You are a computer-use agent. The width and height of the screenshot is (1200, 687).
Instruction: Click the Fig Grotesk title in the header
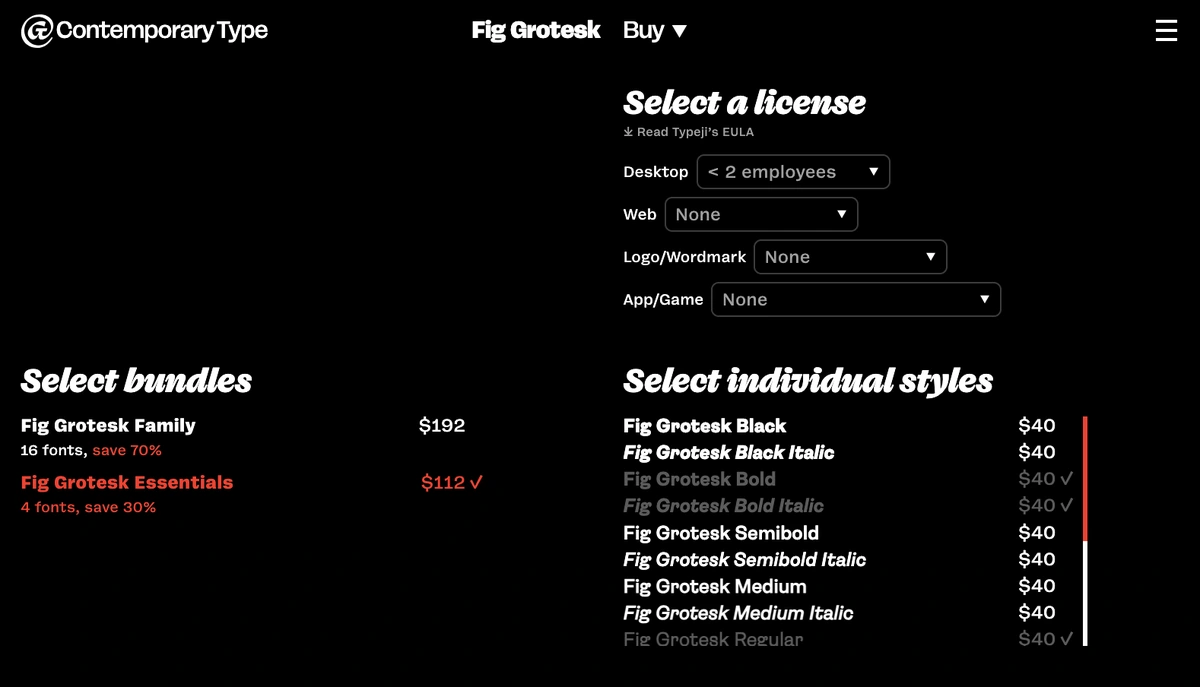coord(536,30)
